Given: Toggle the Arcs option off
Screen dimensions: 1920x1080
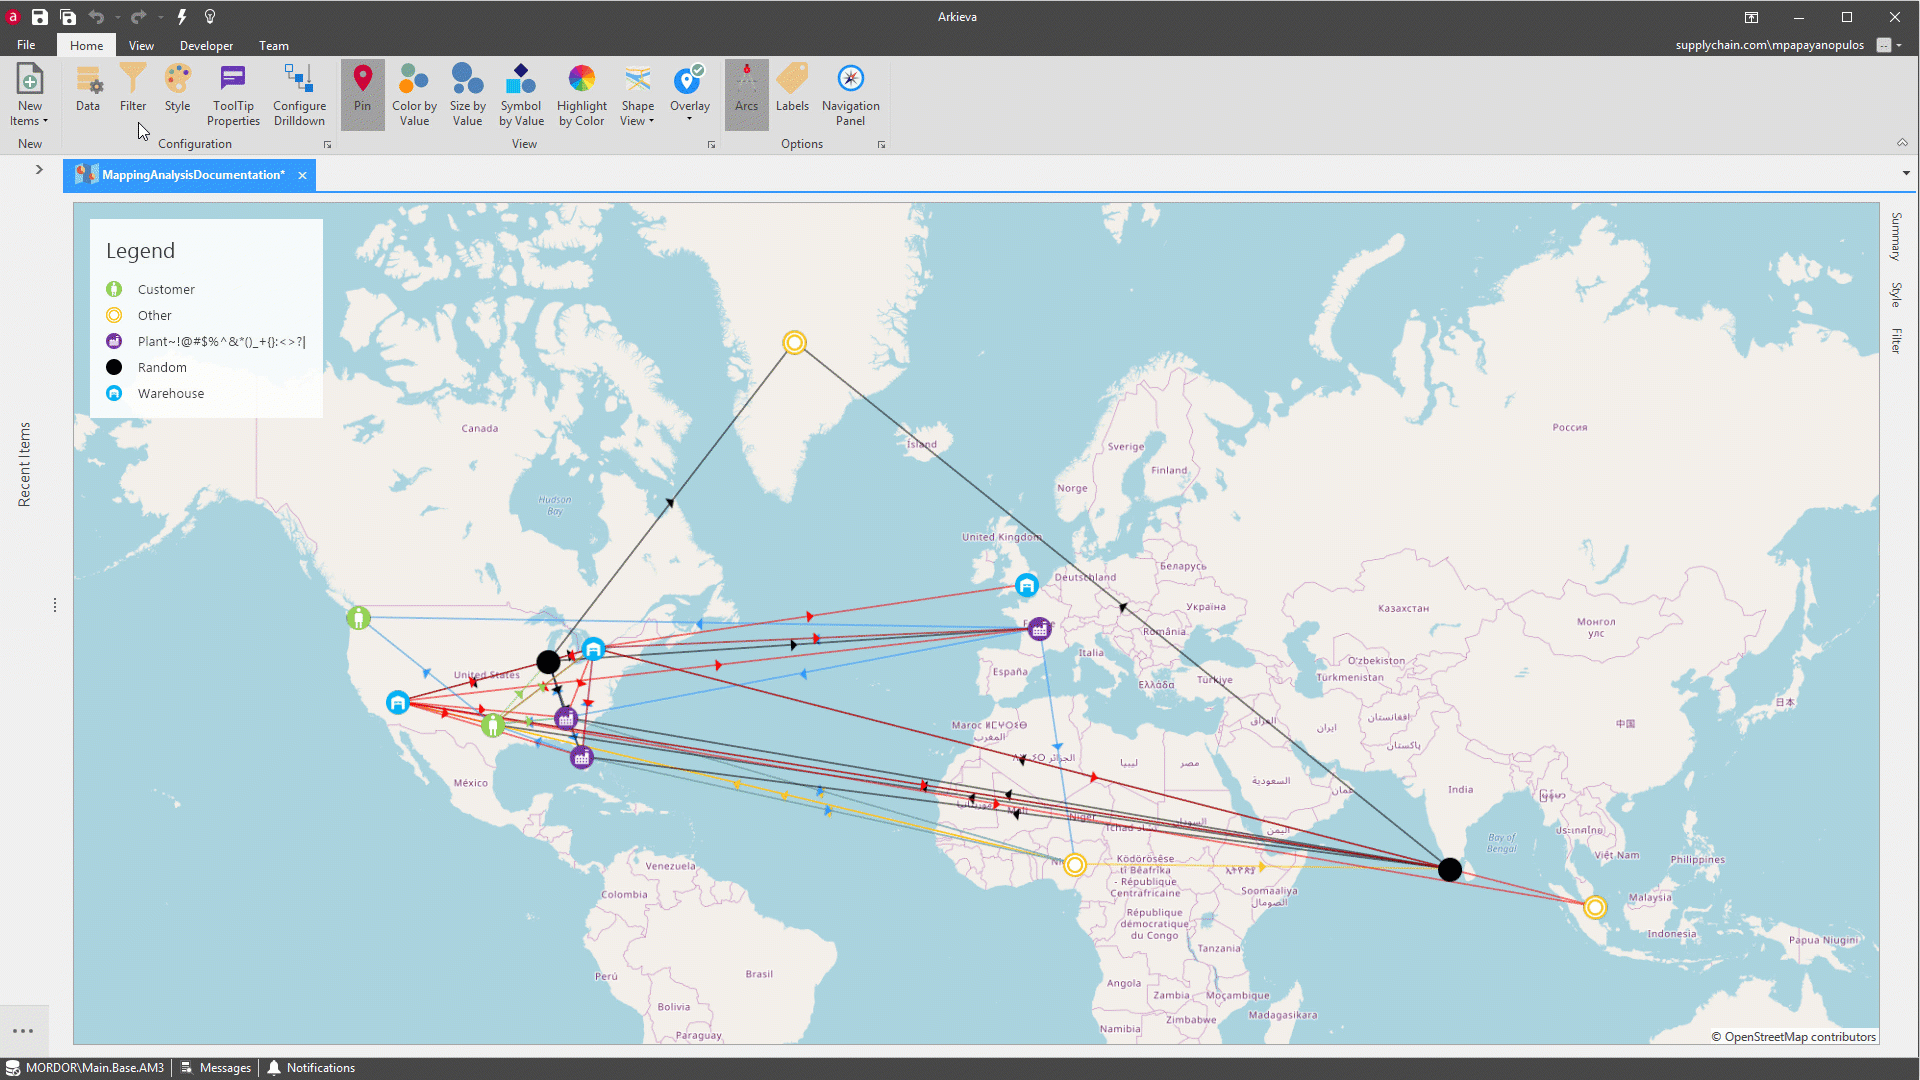Looking at the screenshot, I should click(x=746, y=95).
